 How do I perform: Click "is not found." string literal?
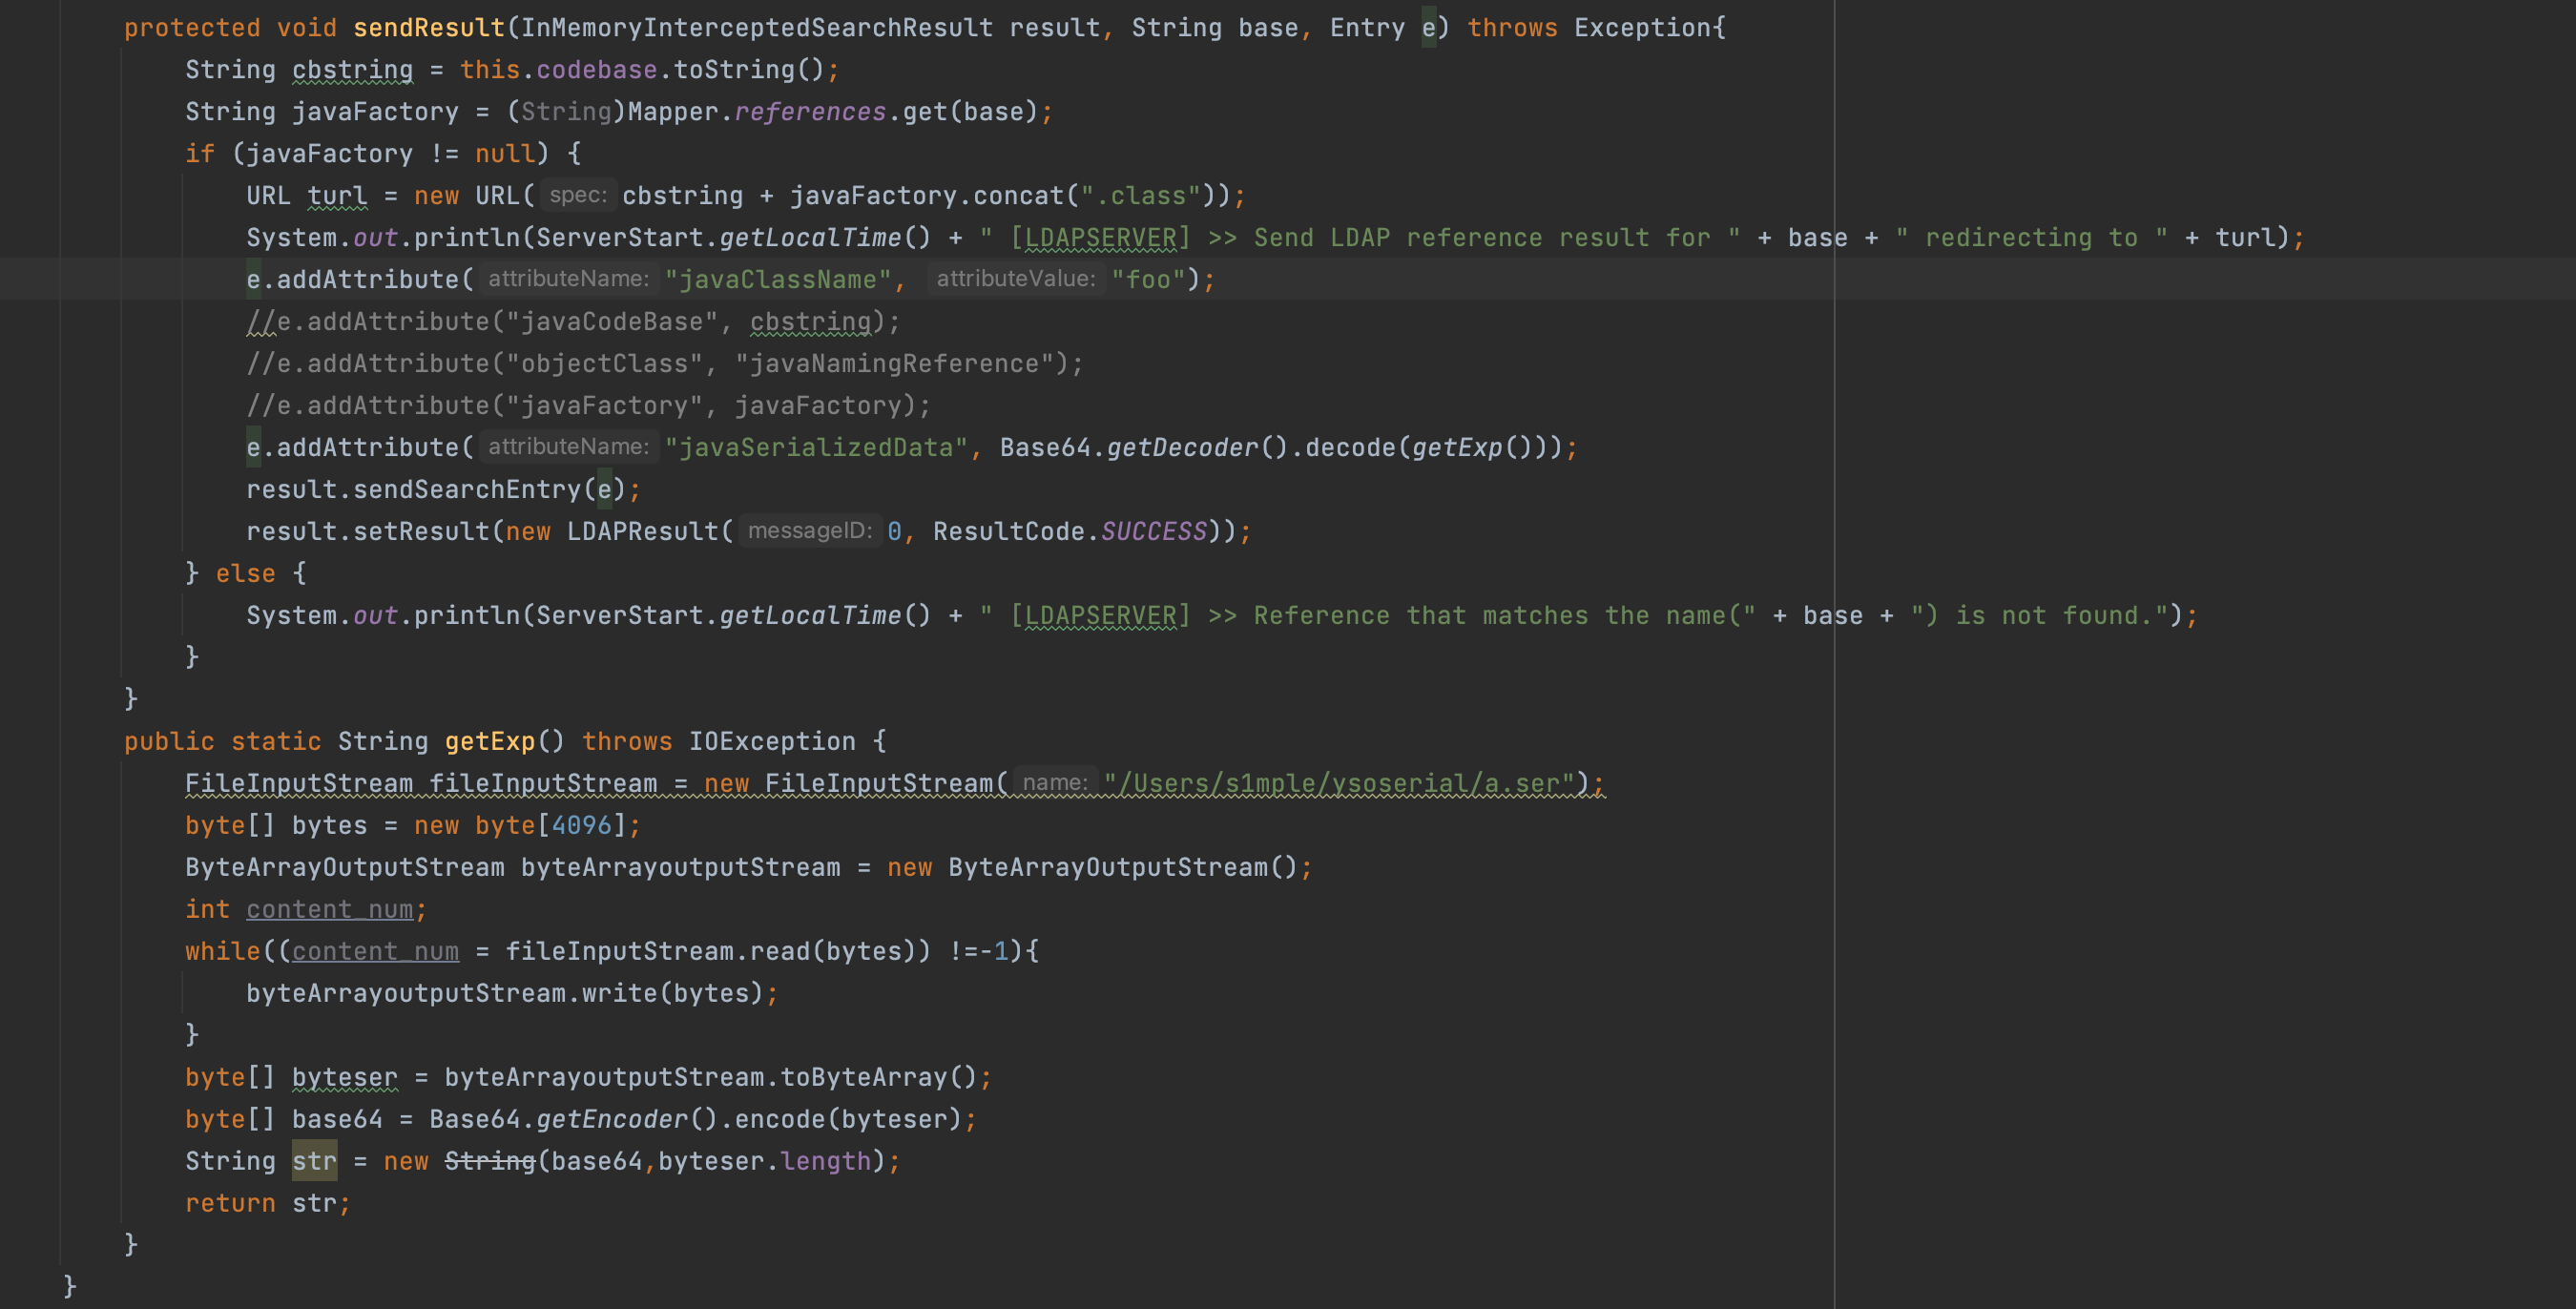tap(2039, 616)
